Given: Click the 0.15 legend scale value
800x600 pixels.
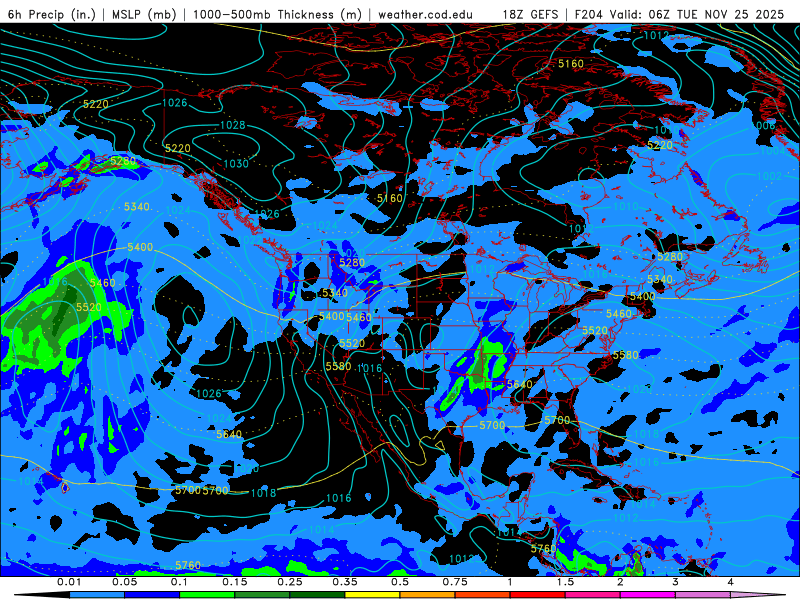Looking at the screenshot, I should point(235,582).
